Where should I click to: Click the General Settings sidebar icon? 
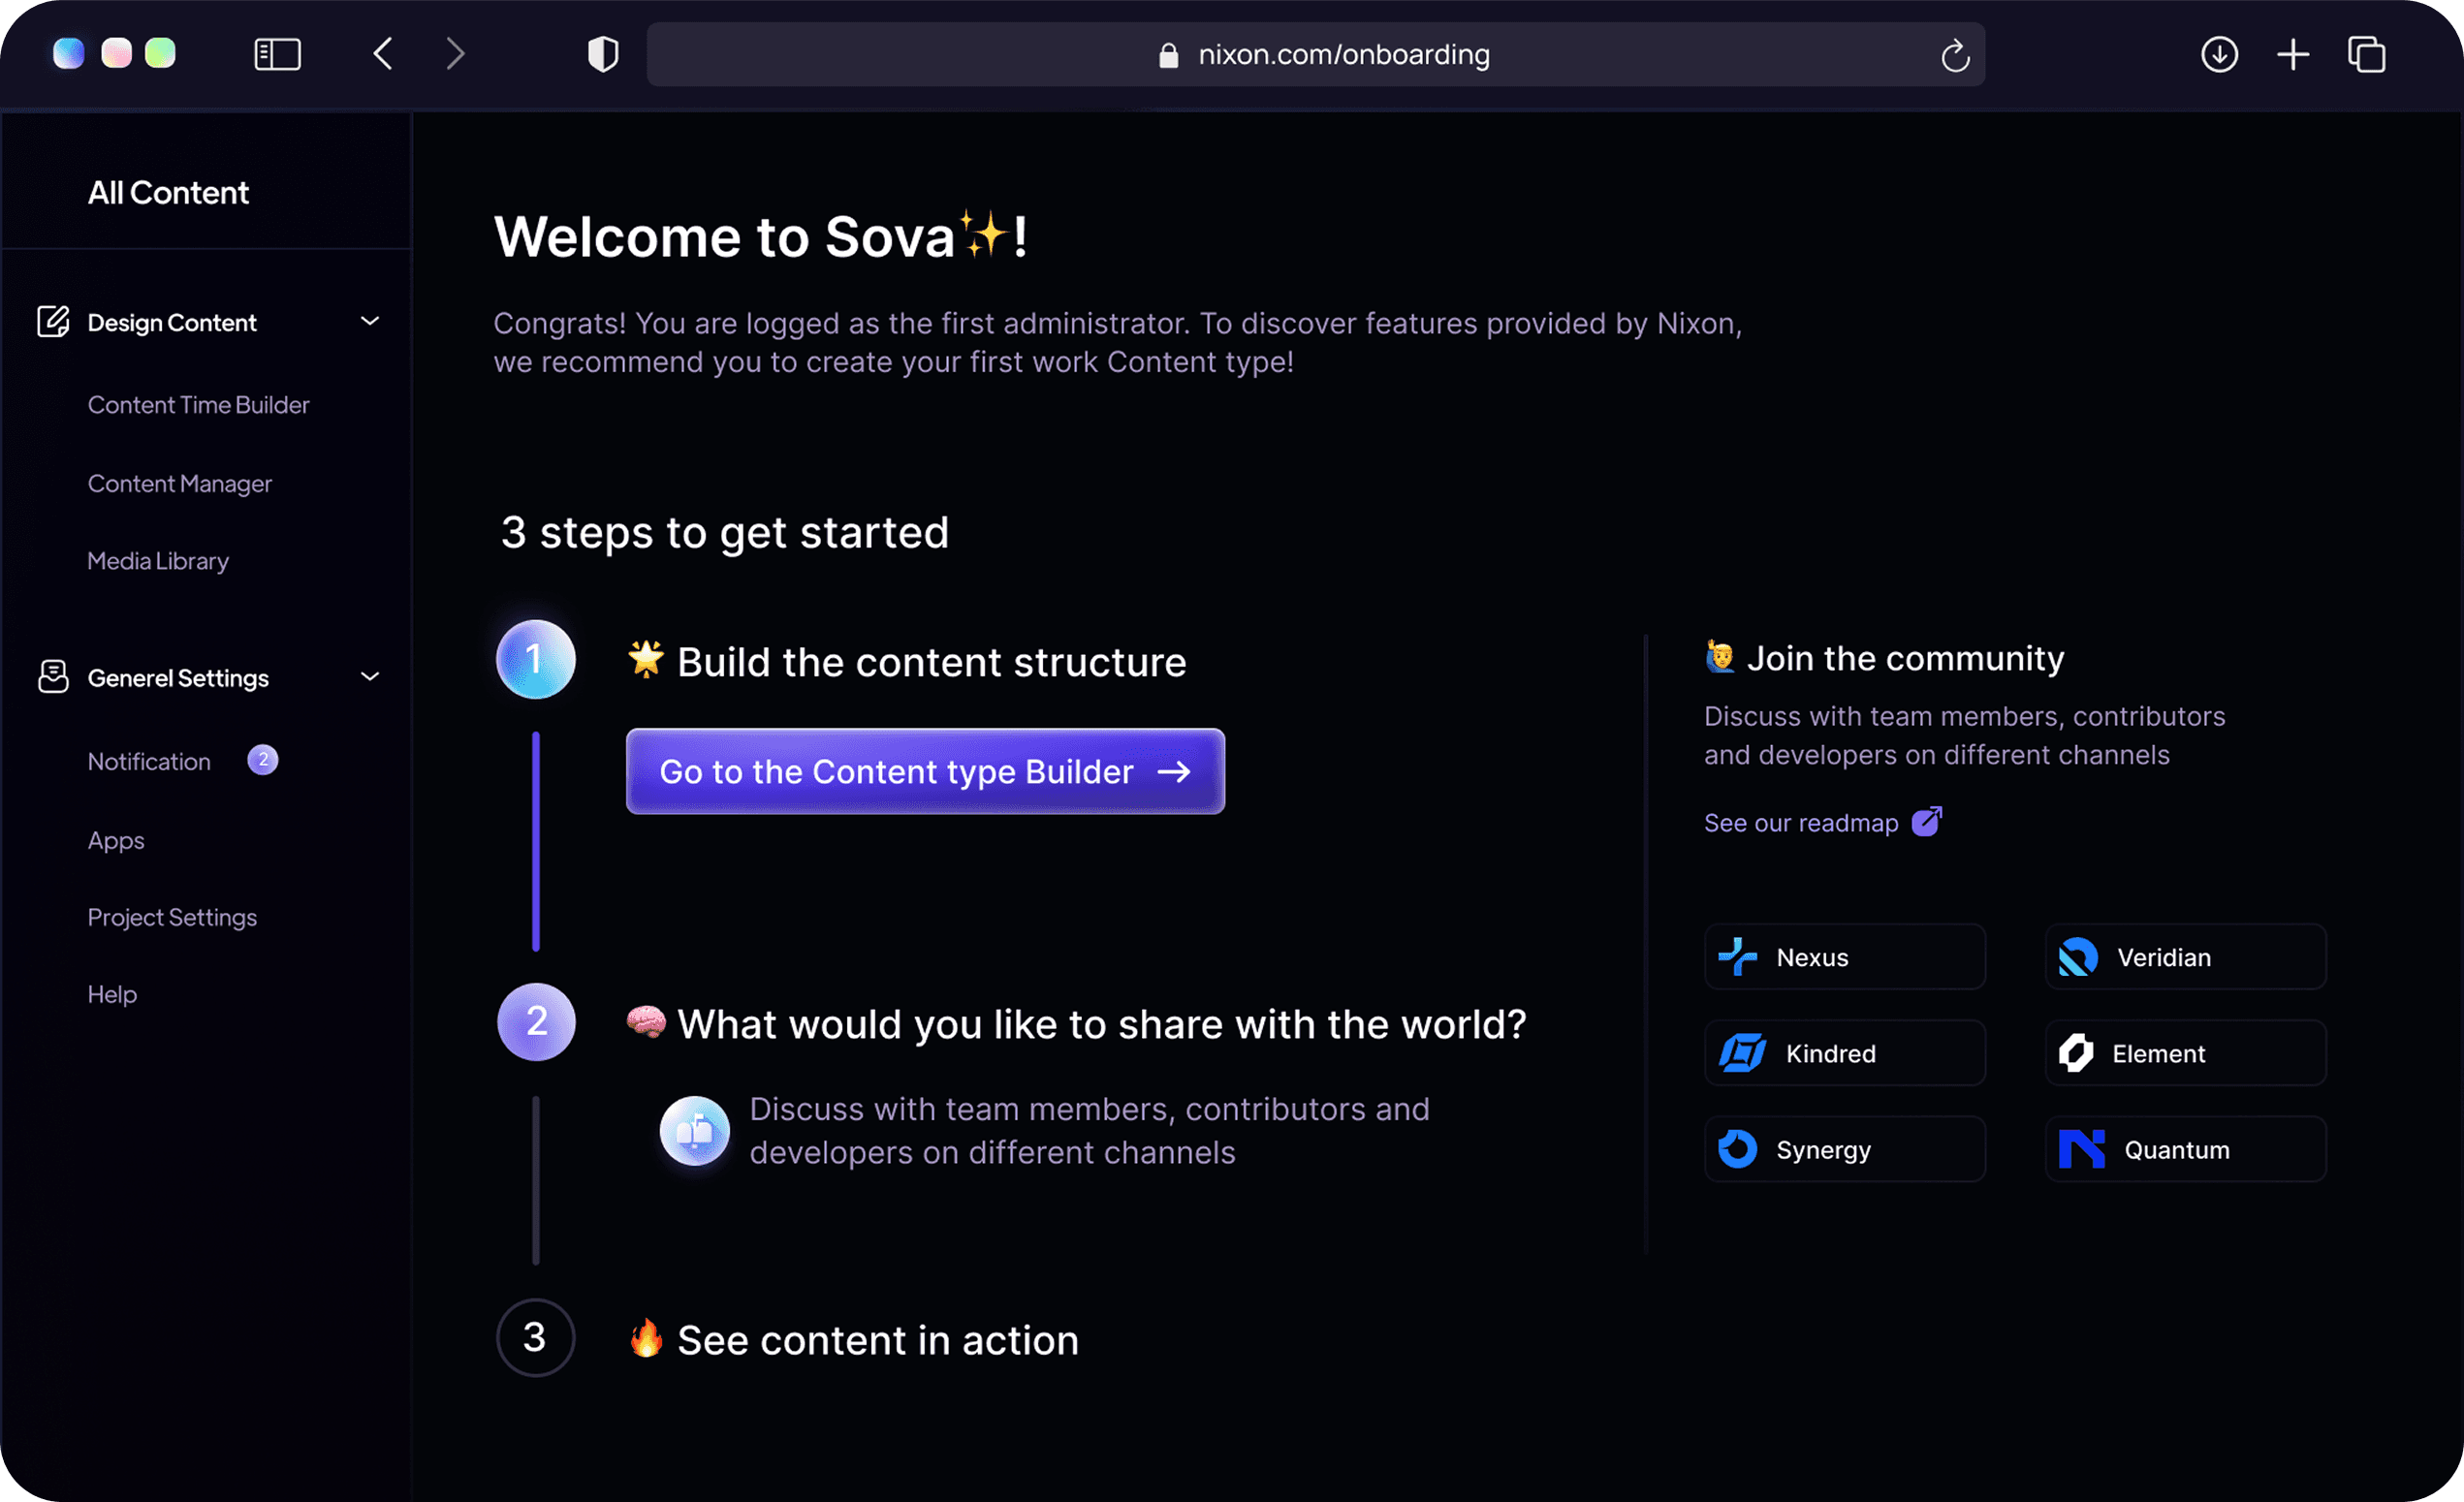pos(53,677)
